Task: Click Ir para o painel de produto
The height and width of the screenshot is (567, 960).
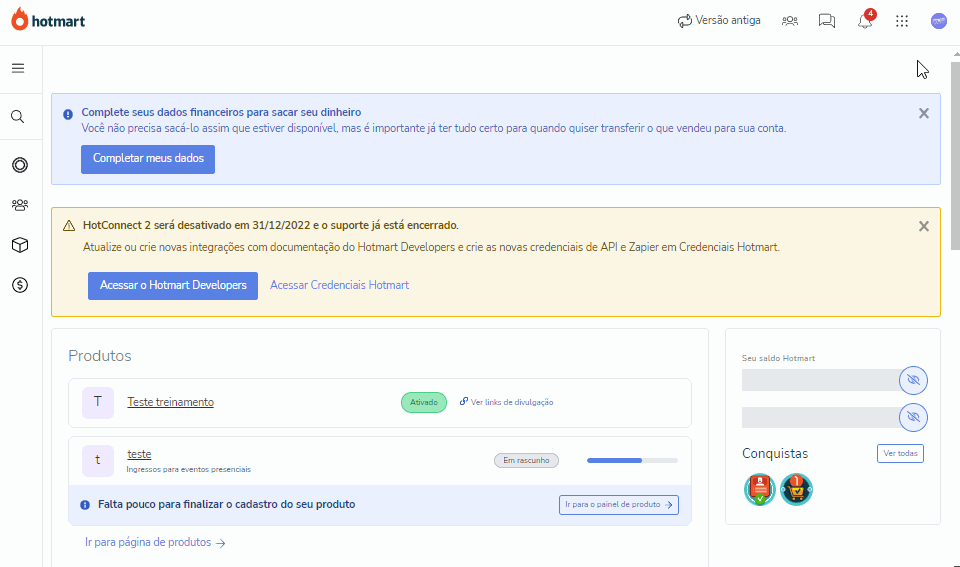Action: (618, 505)
